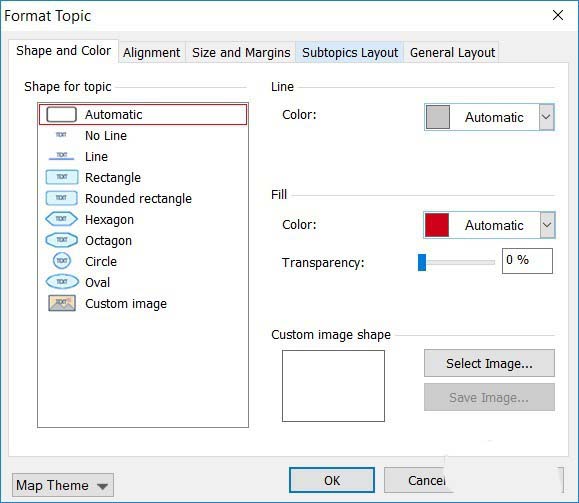
Task: Click the transparency percentage input field
Action: pos(527,261)
